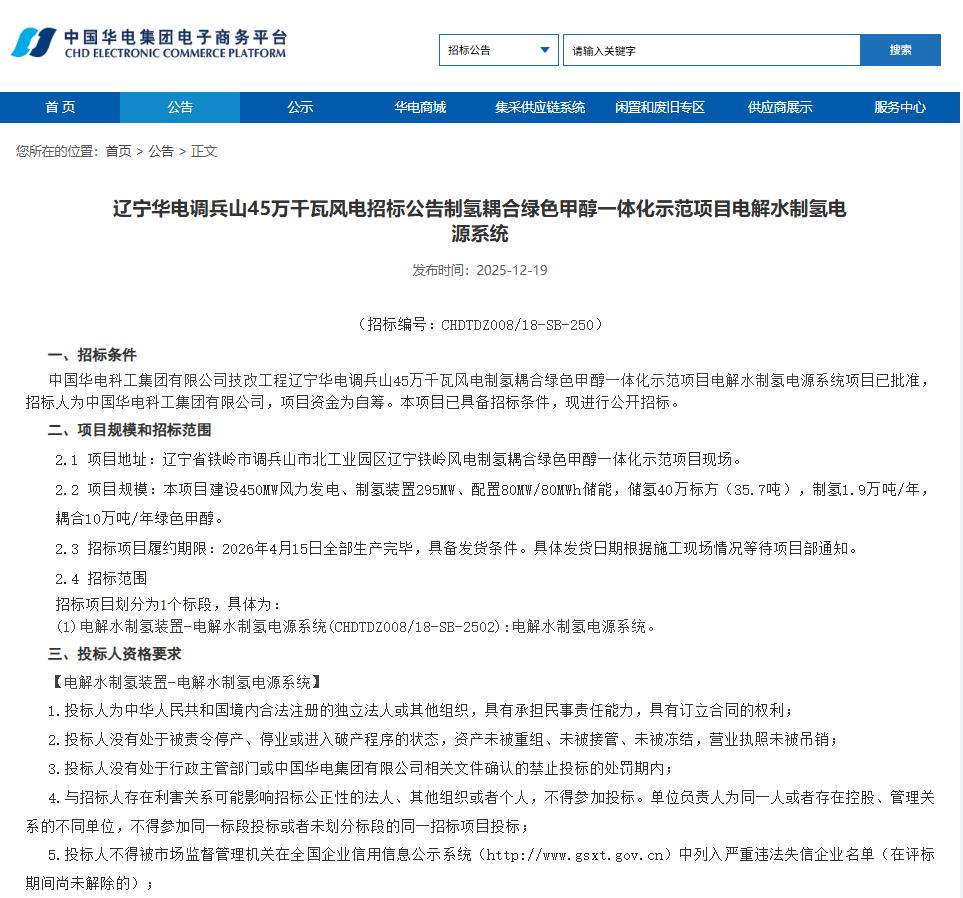Image resolution: width=963 pixels, height=898 pixels.
Task: Click inside the keyword search field
Action: [710, 50]
